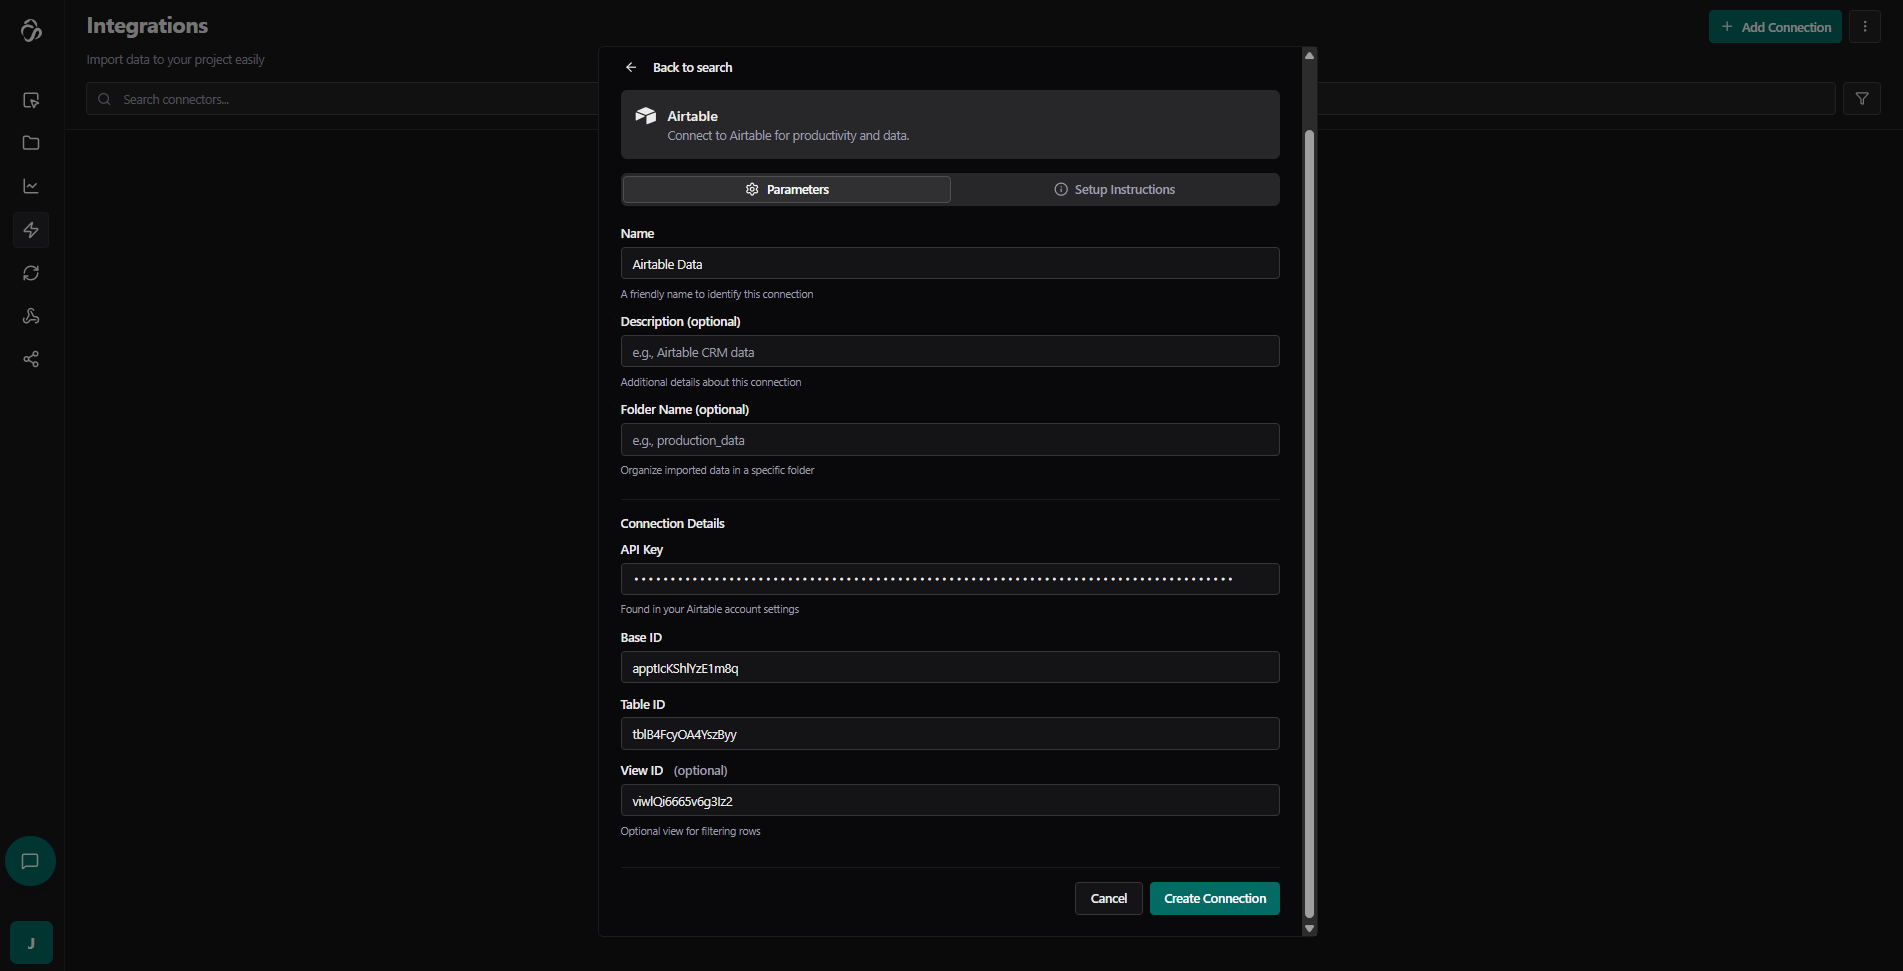
Task: Click the share nodes icon in sidebar
Action: pos(31,359)
